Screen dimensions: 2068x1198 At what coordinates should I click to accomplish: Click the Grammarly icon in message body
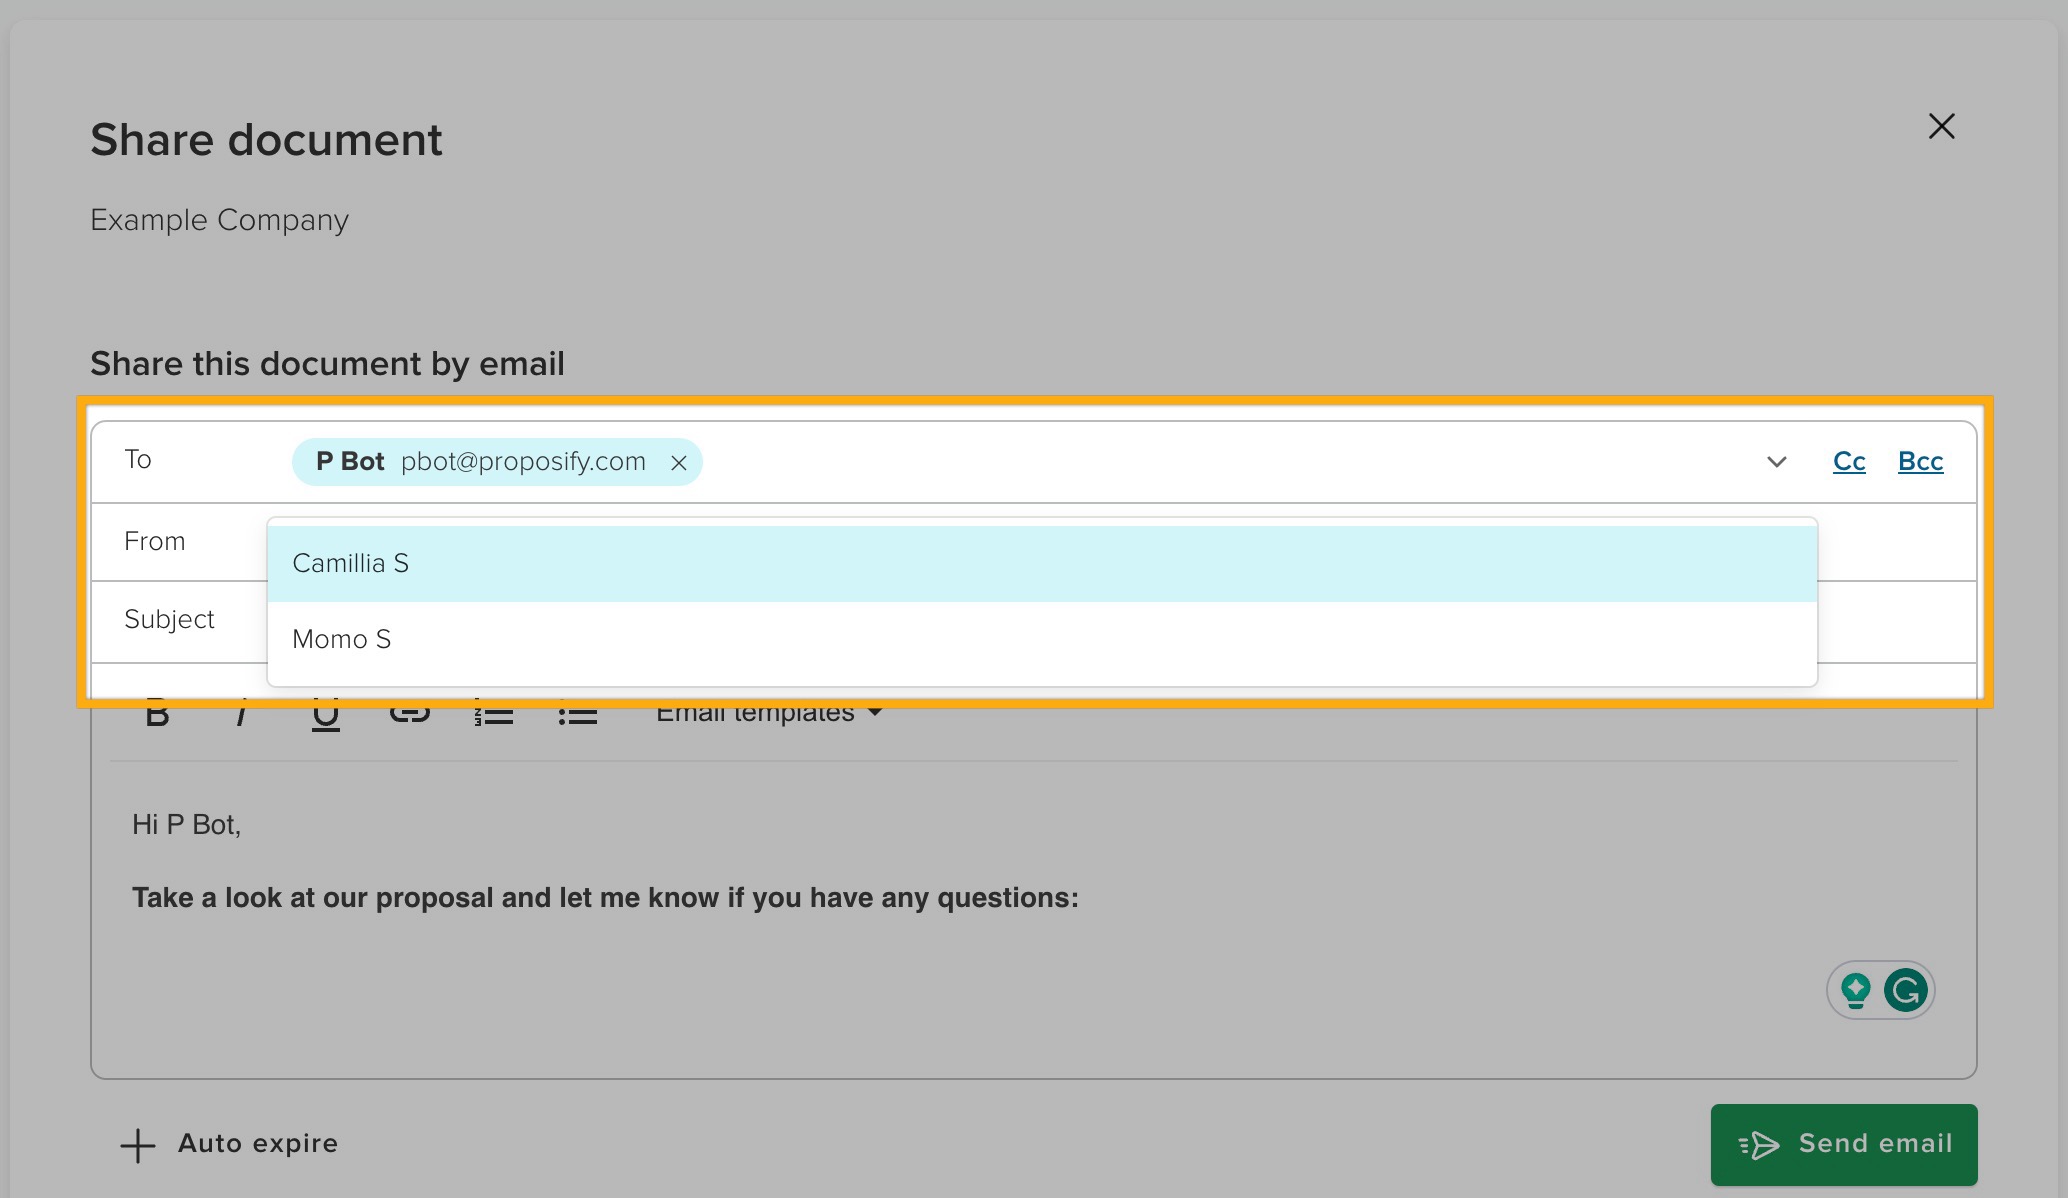click(1906, 991)
